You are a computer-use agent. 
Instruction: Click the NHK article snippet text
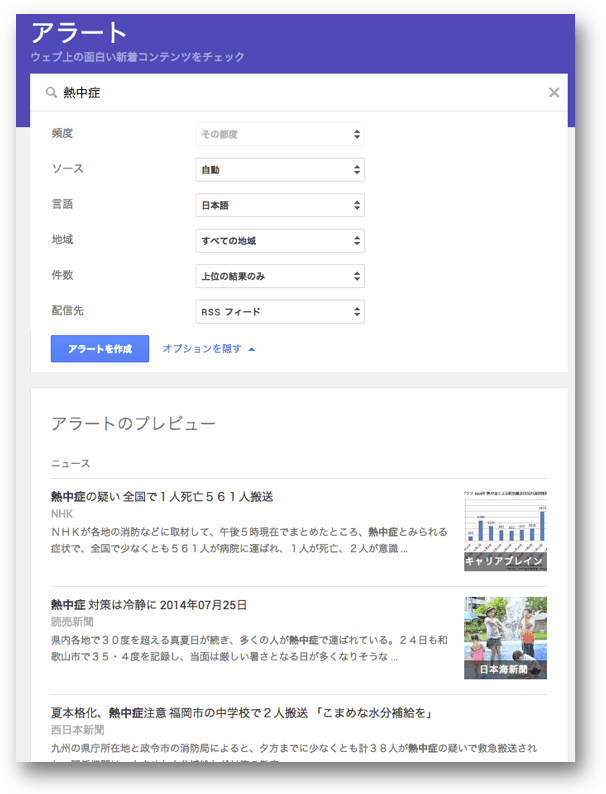point(249,540)
